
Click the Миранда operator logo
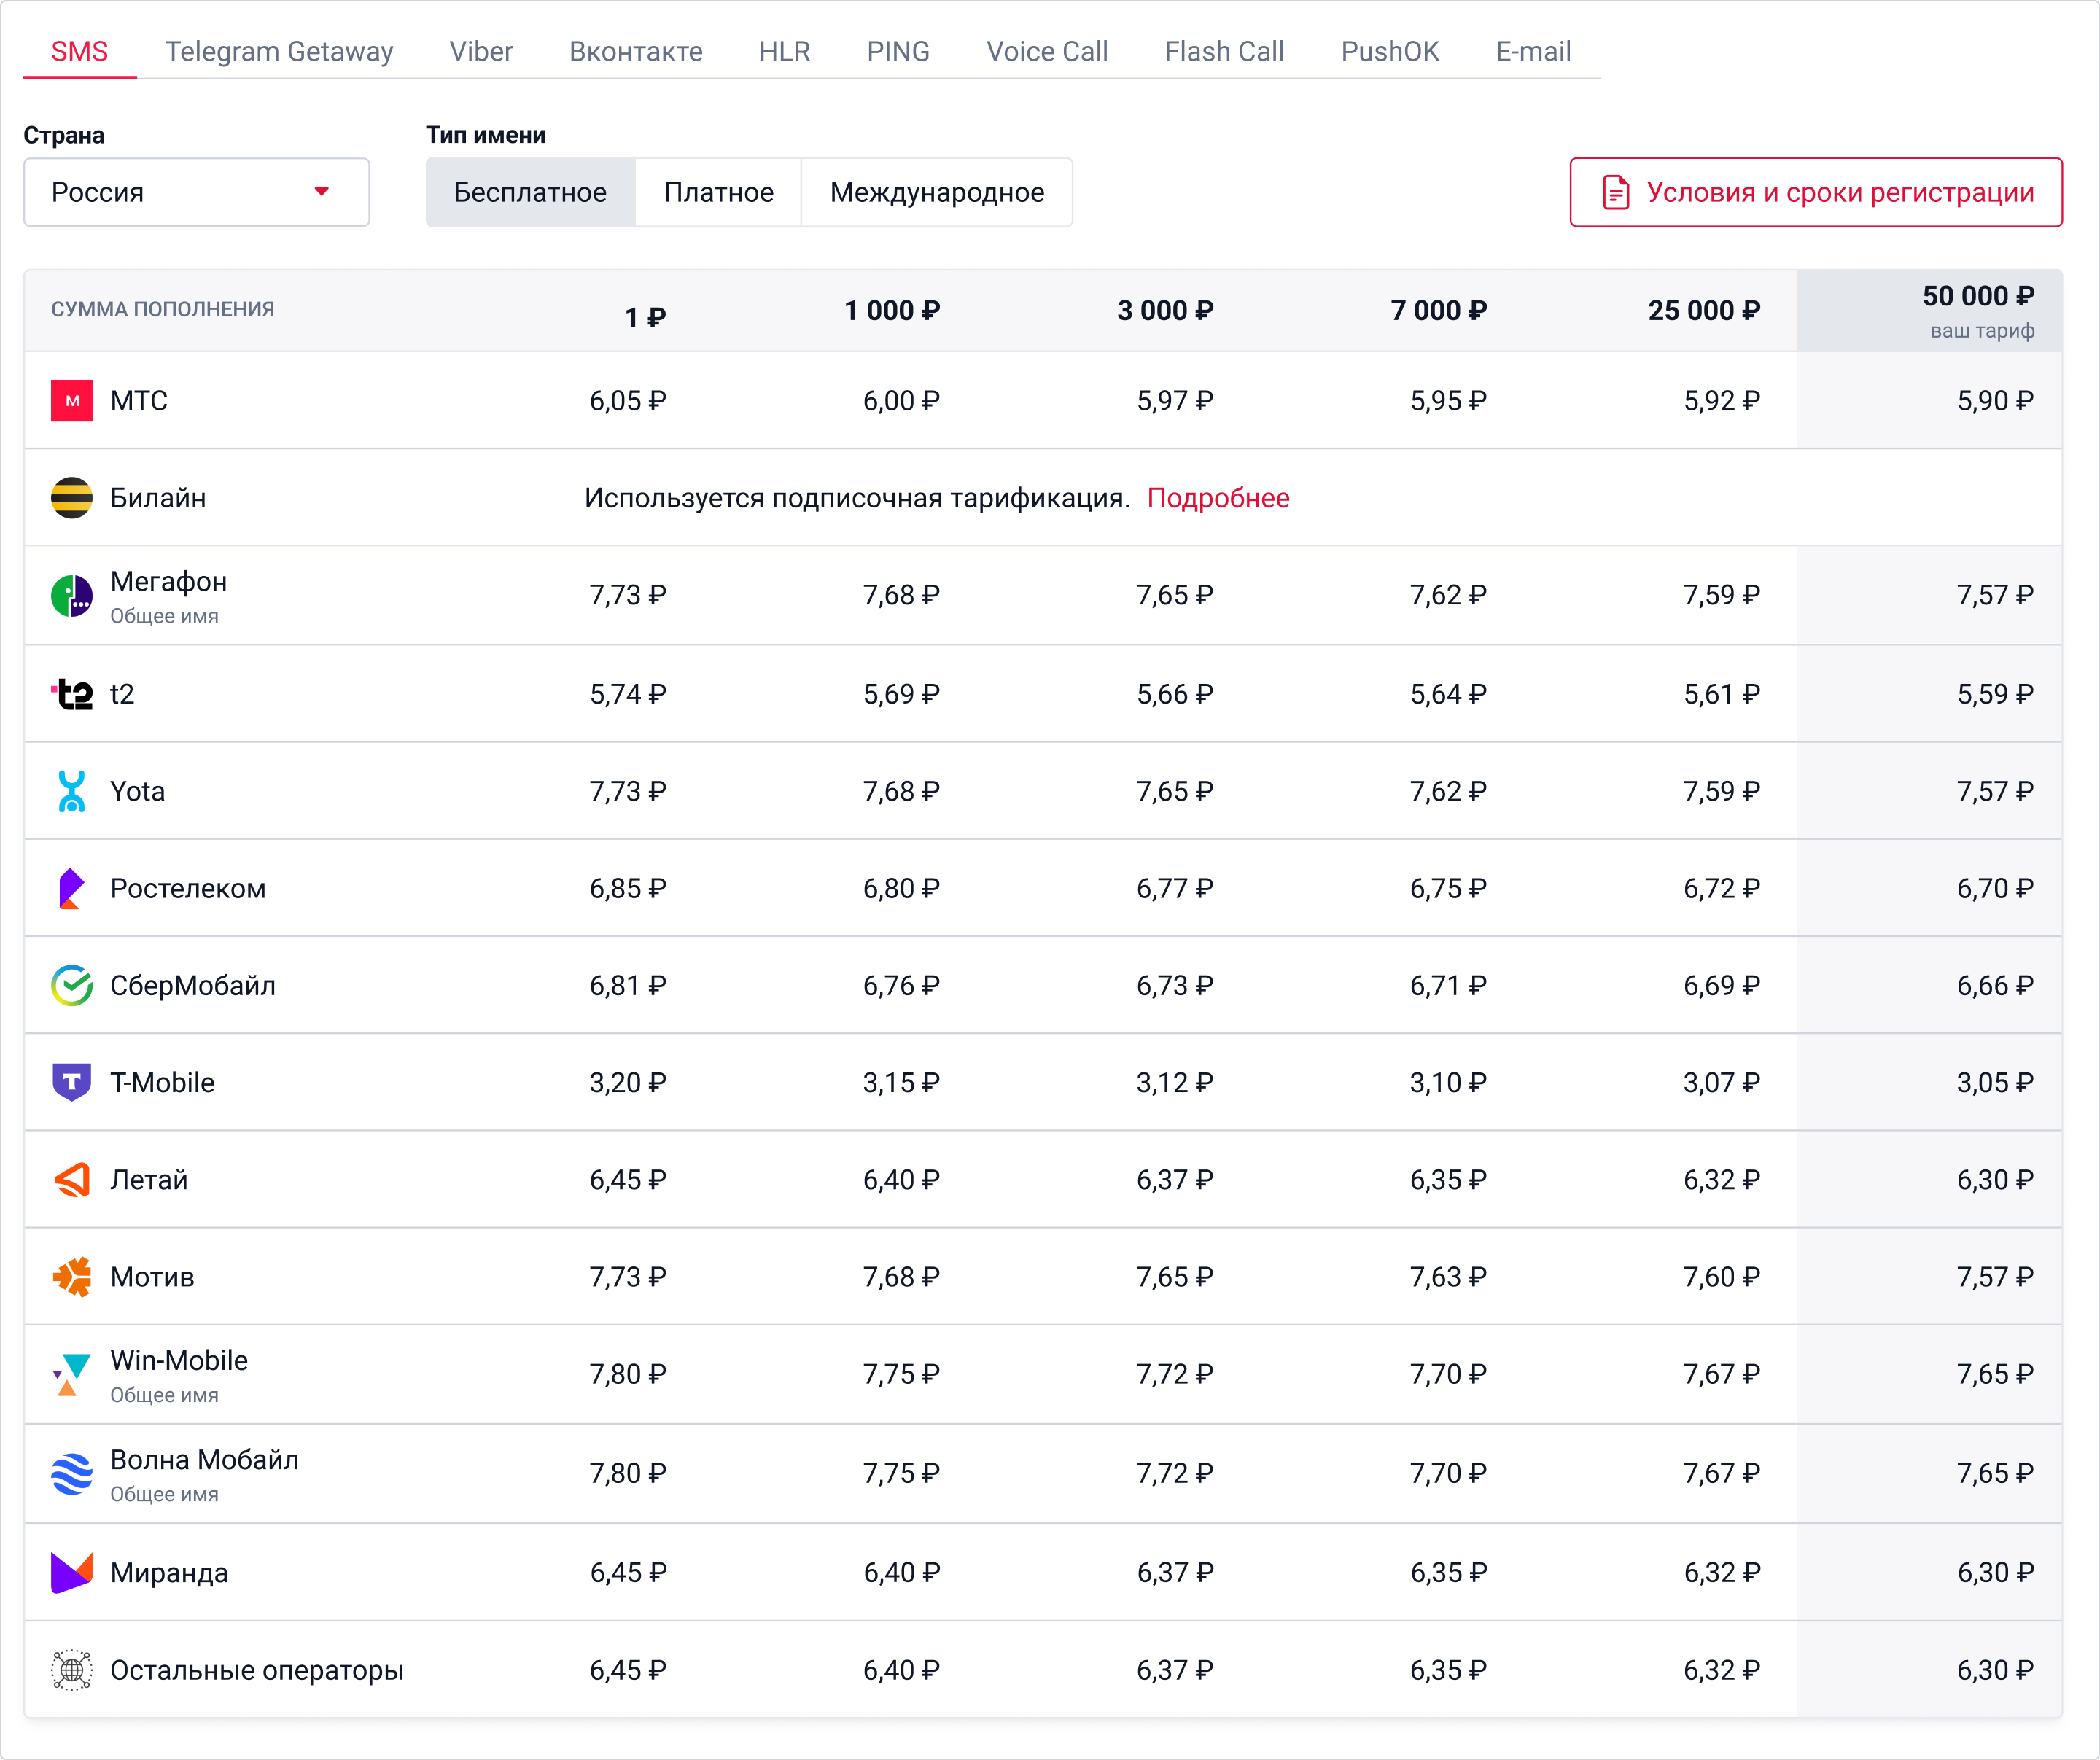point(72,1573)
